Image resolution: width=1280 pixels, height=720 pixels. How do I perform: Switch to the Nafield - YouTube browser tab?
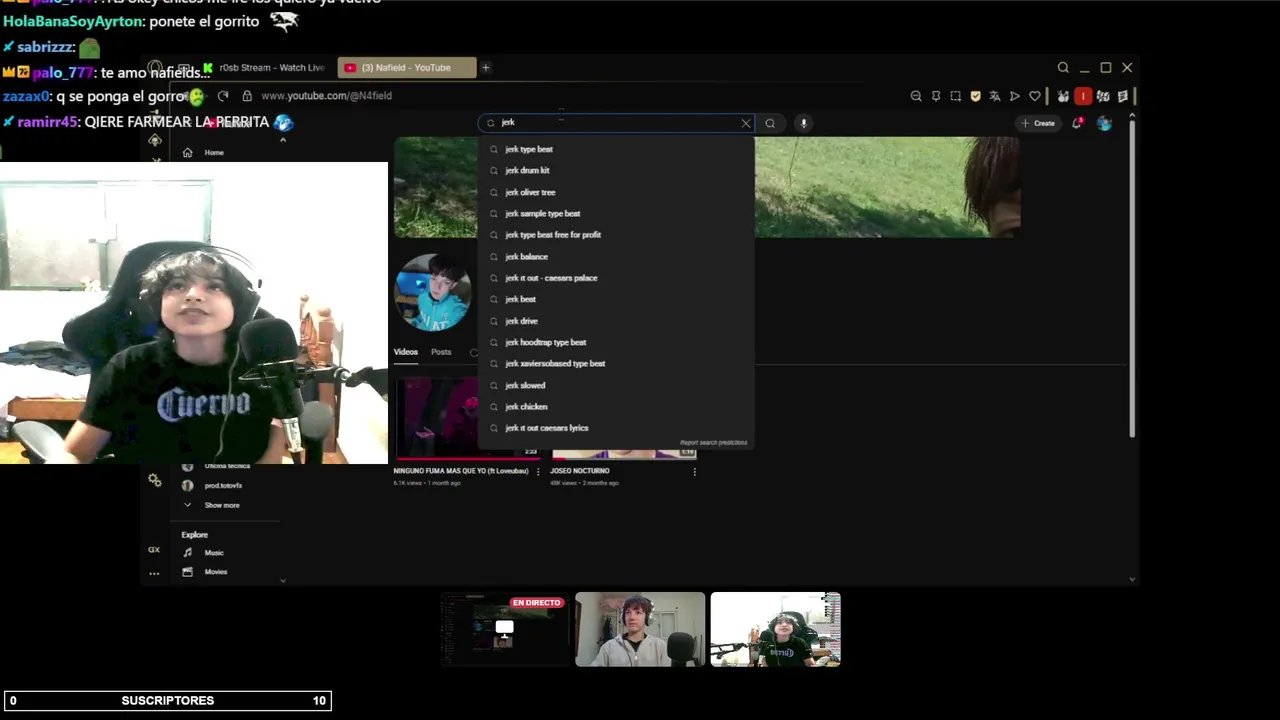(405, 68)
